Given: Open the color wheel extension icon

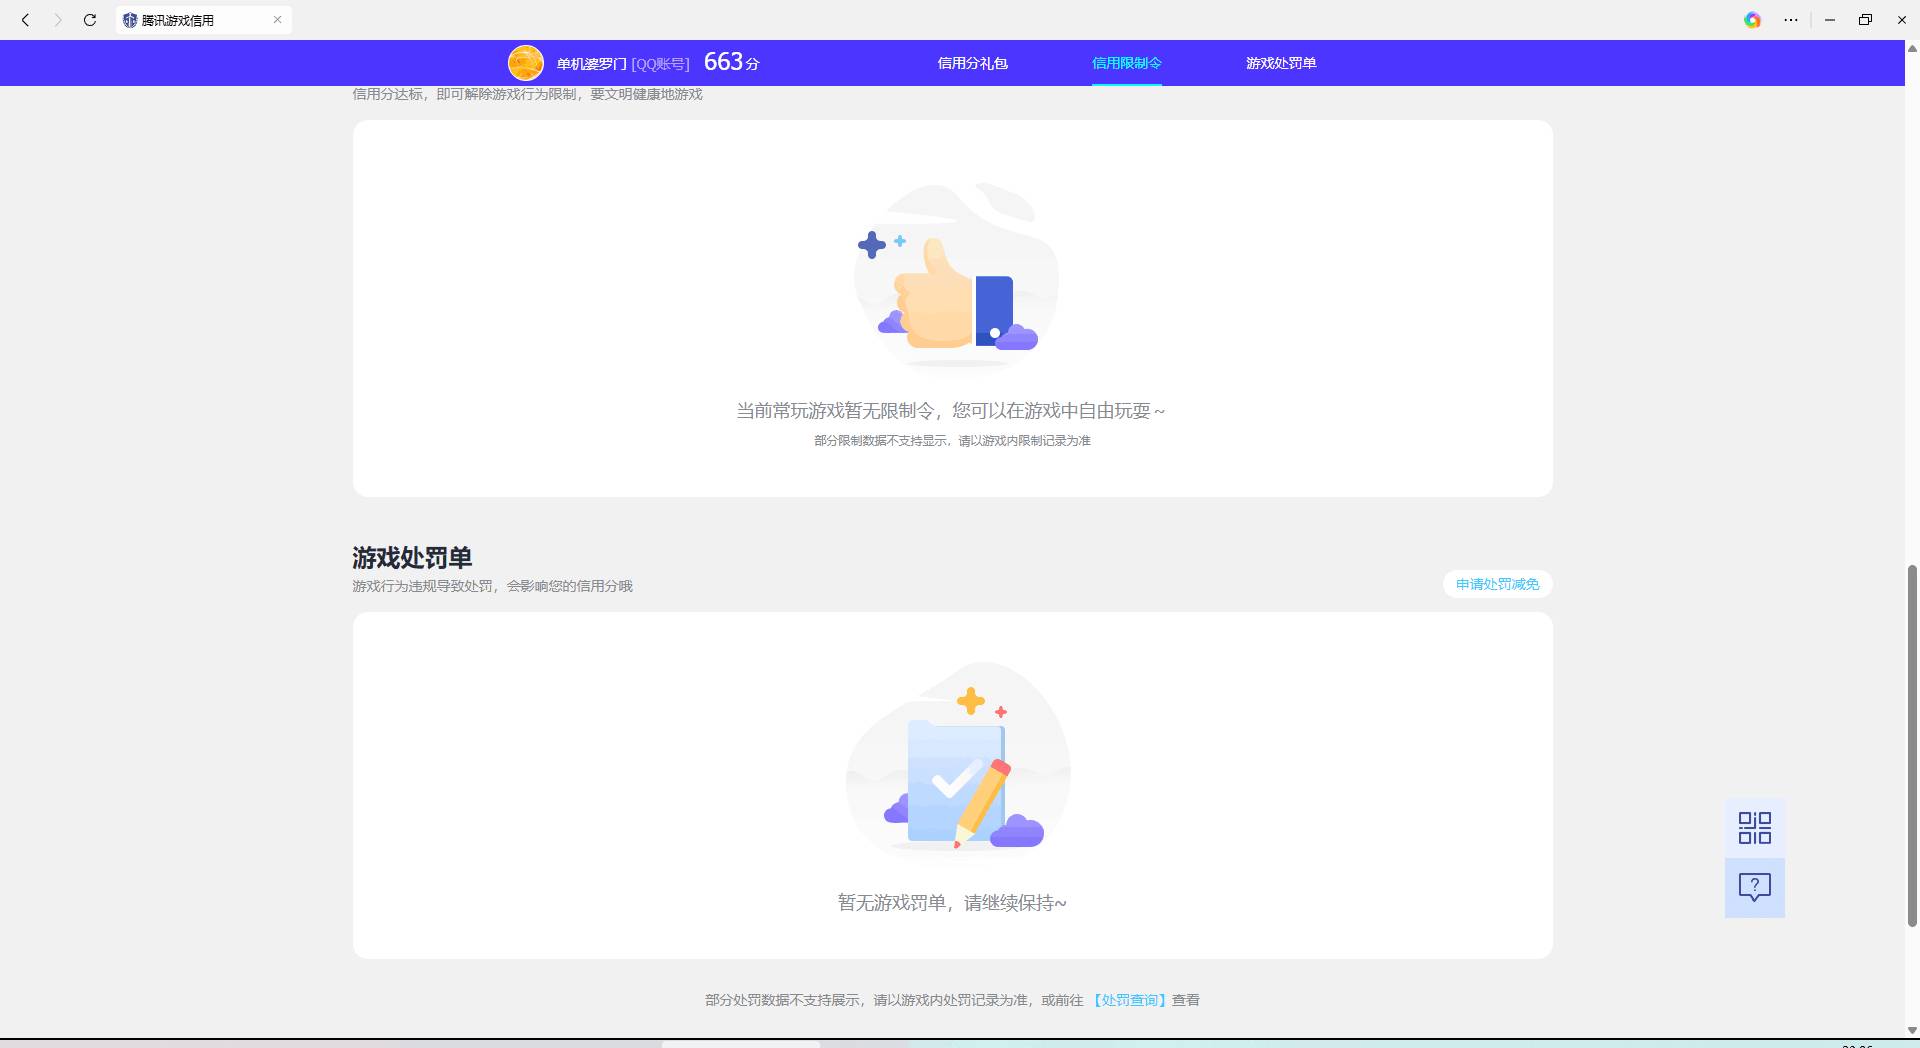Looking at the screenshot, I should click(x=1753, y=19).
